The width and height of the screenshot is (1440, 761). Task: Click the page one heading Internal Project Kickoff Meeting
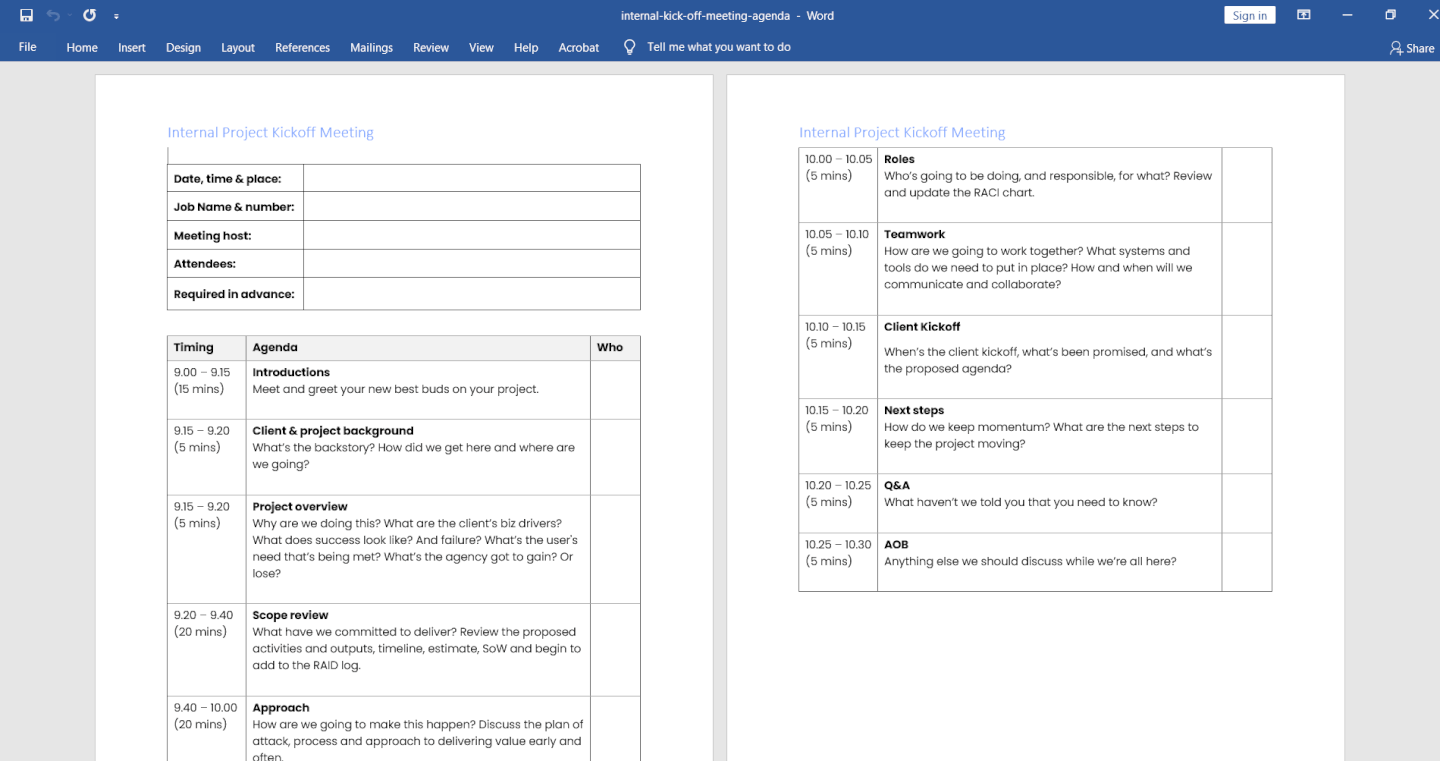[270, 132]
